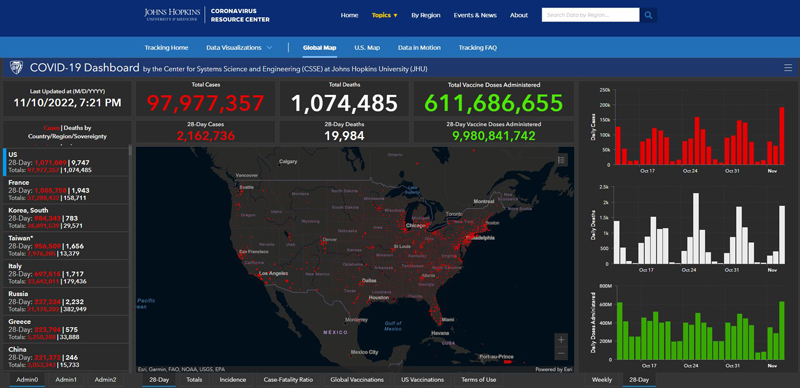Click the vaccine doses total 611,686,655
This screenshot has height=388, width=800.
click(x=493, y=103)
